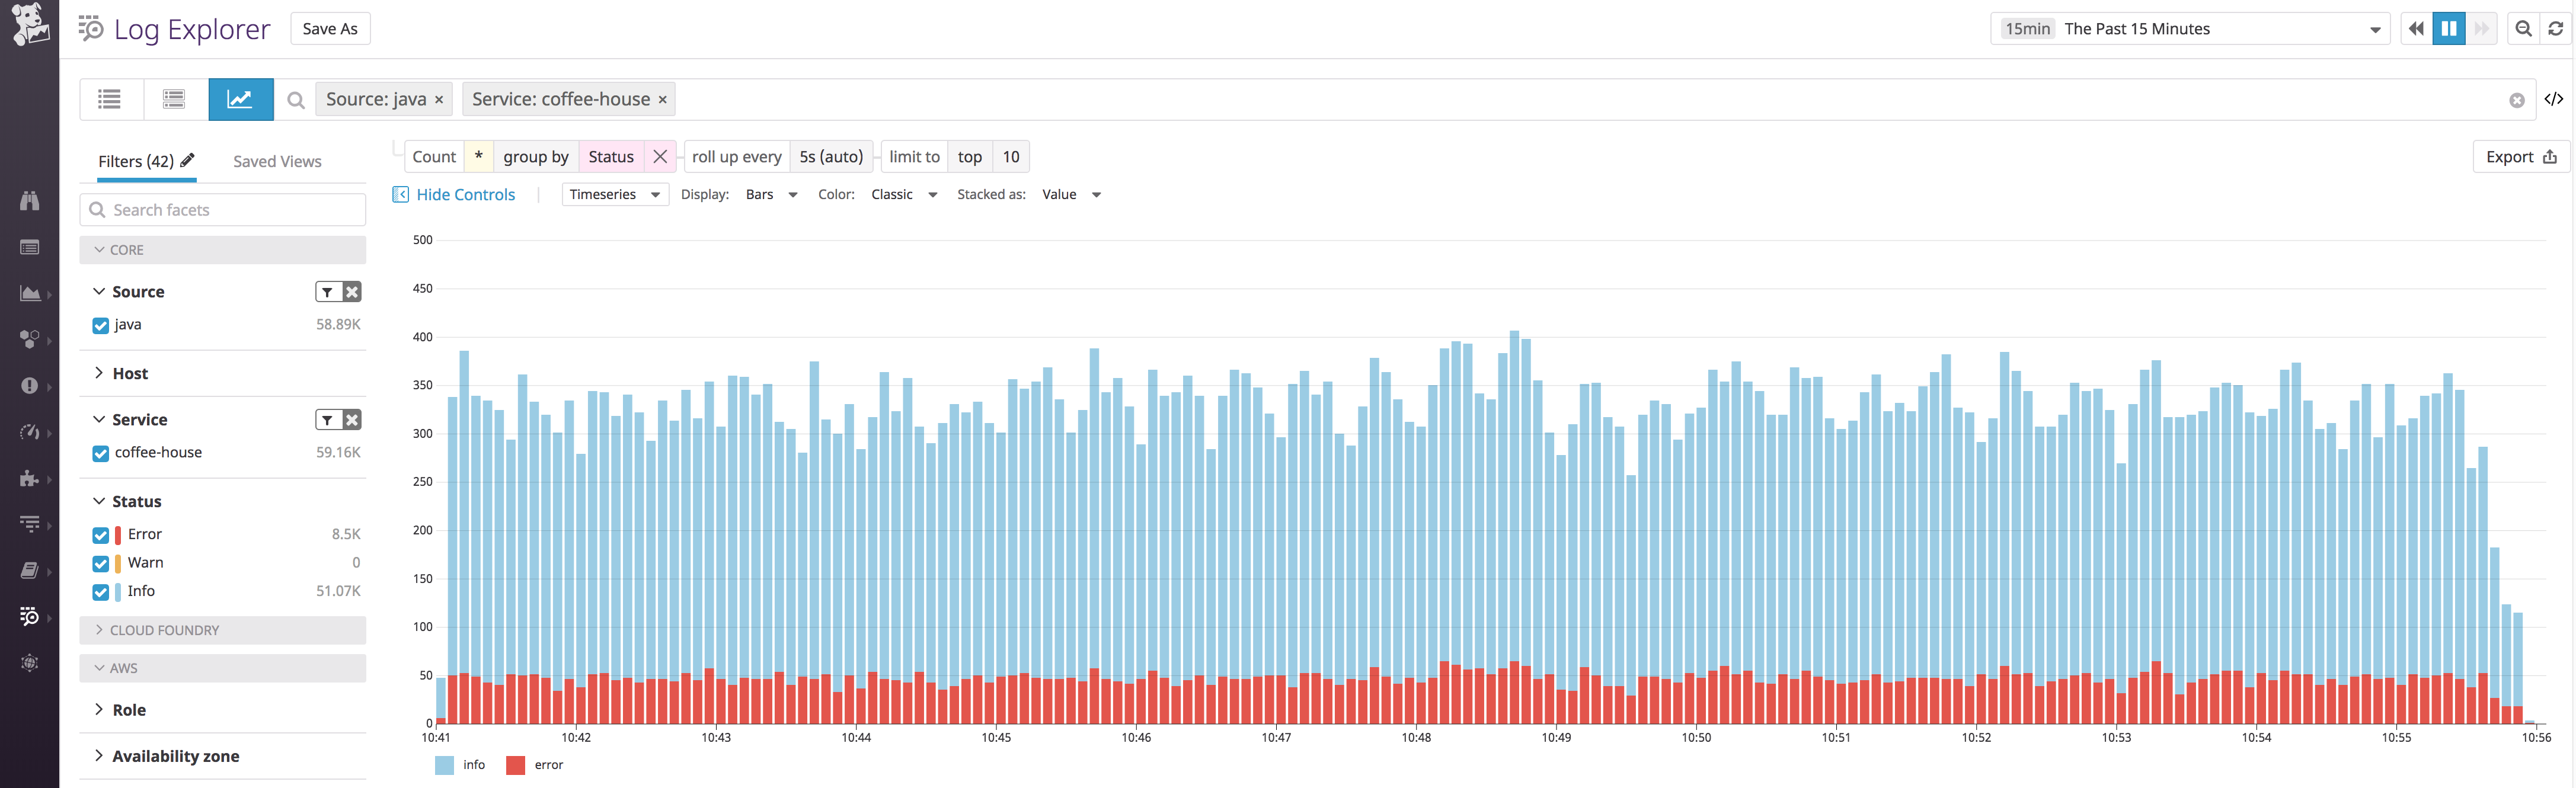The width and height of the screenshot is (2576, 788).
Task: Collapse the Status facet section
Action: [98, 500]
